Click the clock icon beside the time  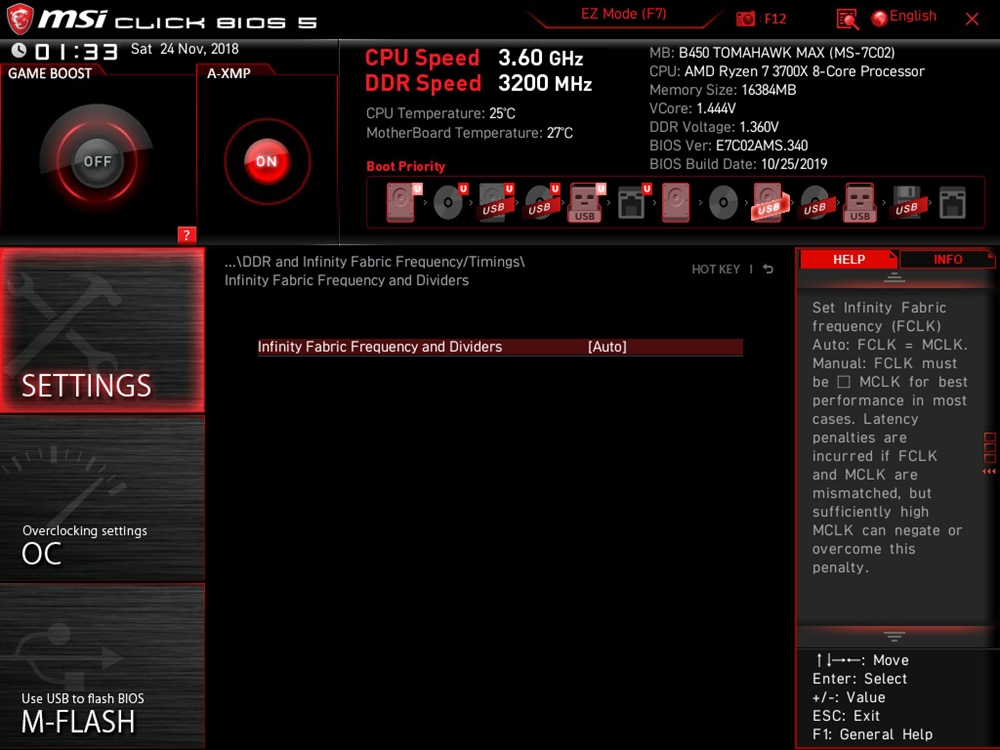(x=19, y=50)
